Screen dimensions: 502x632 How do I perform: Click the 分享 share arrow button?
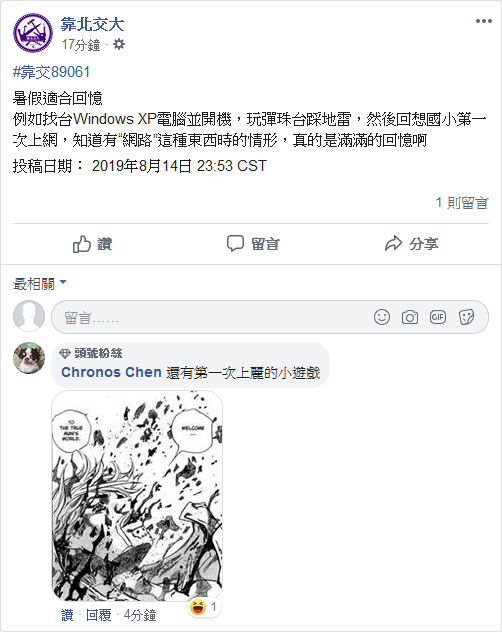411,243
